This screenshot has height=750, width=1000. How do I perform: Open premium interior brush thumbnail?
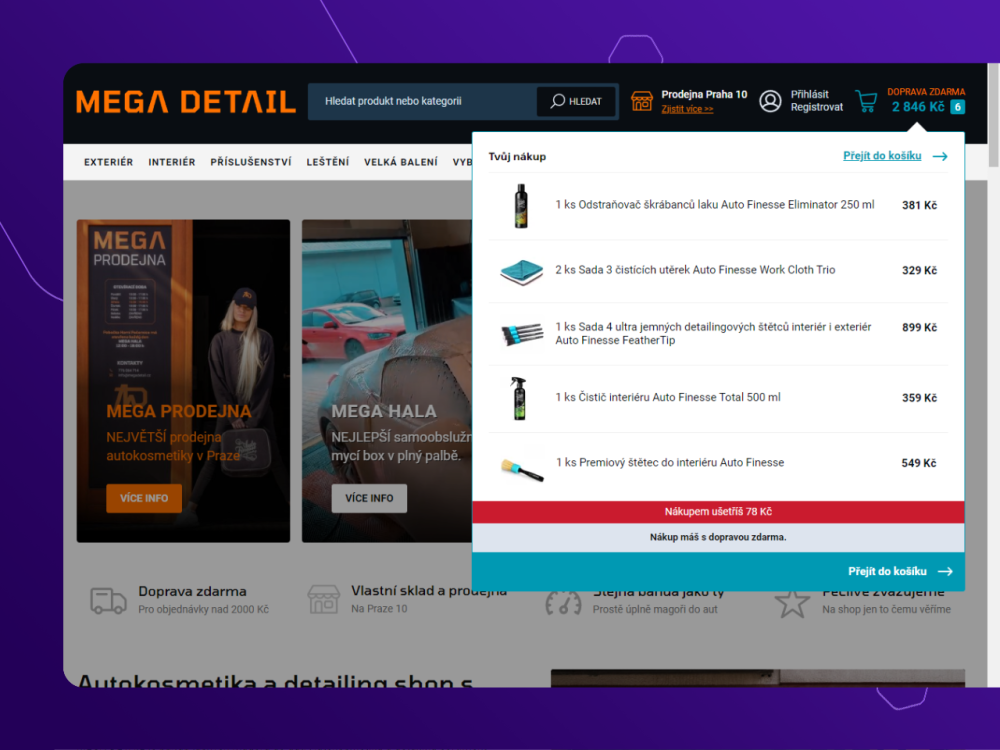521,466
